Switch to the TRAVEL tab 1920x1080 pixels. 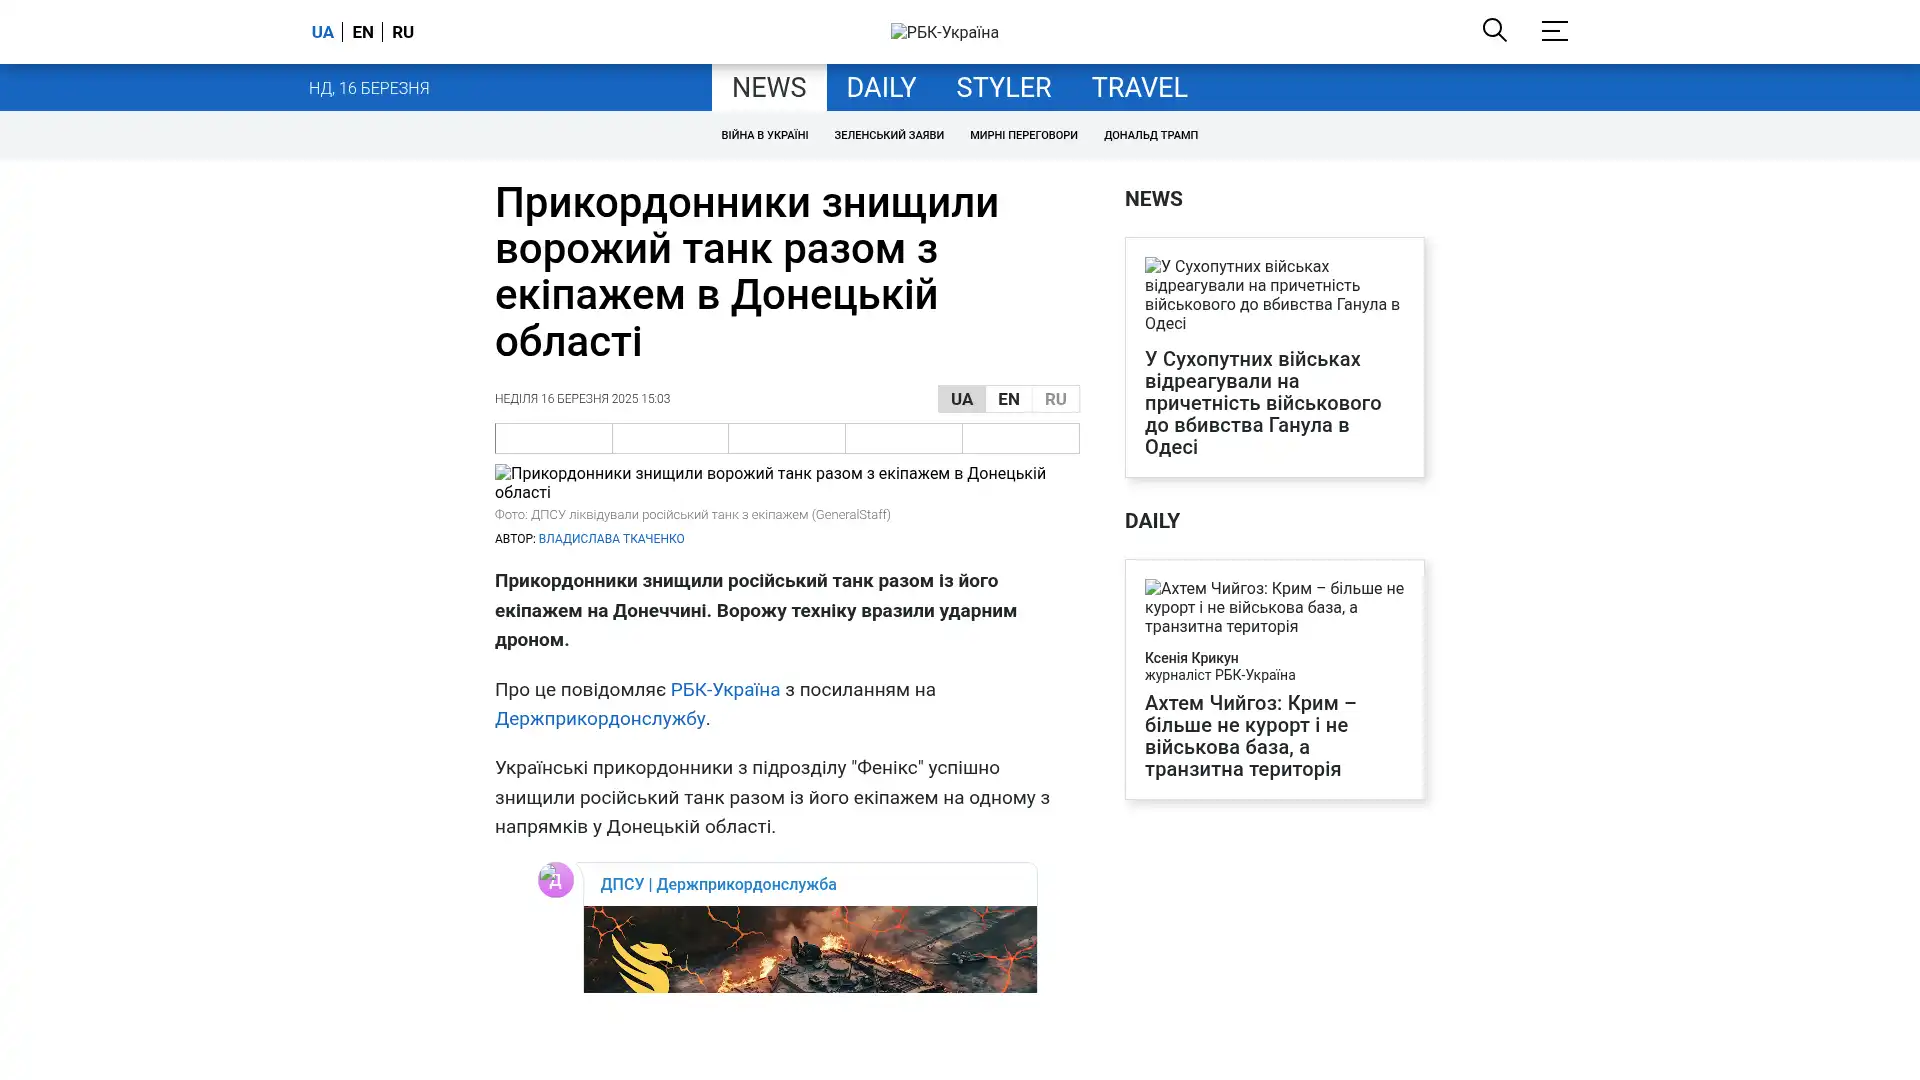(1138, 88)
